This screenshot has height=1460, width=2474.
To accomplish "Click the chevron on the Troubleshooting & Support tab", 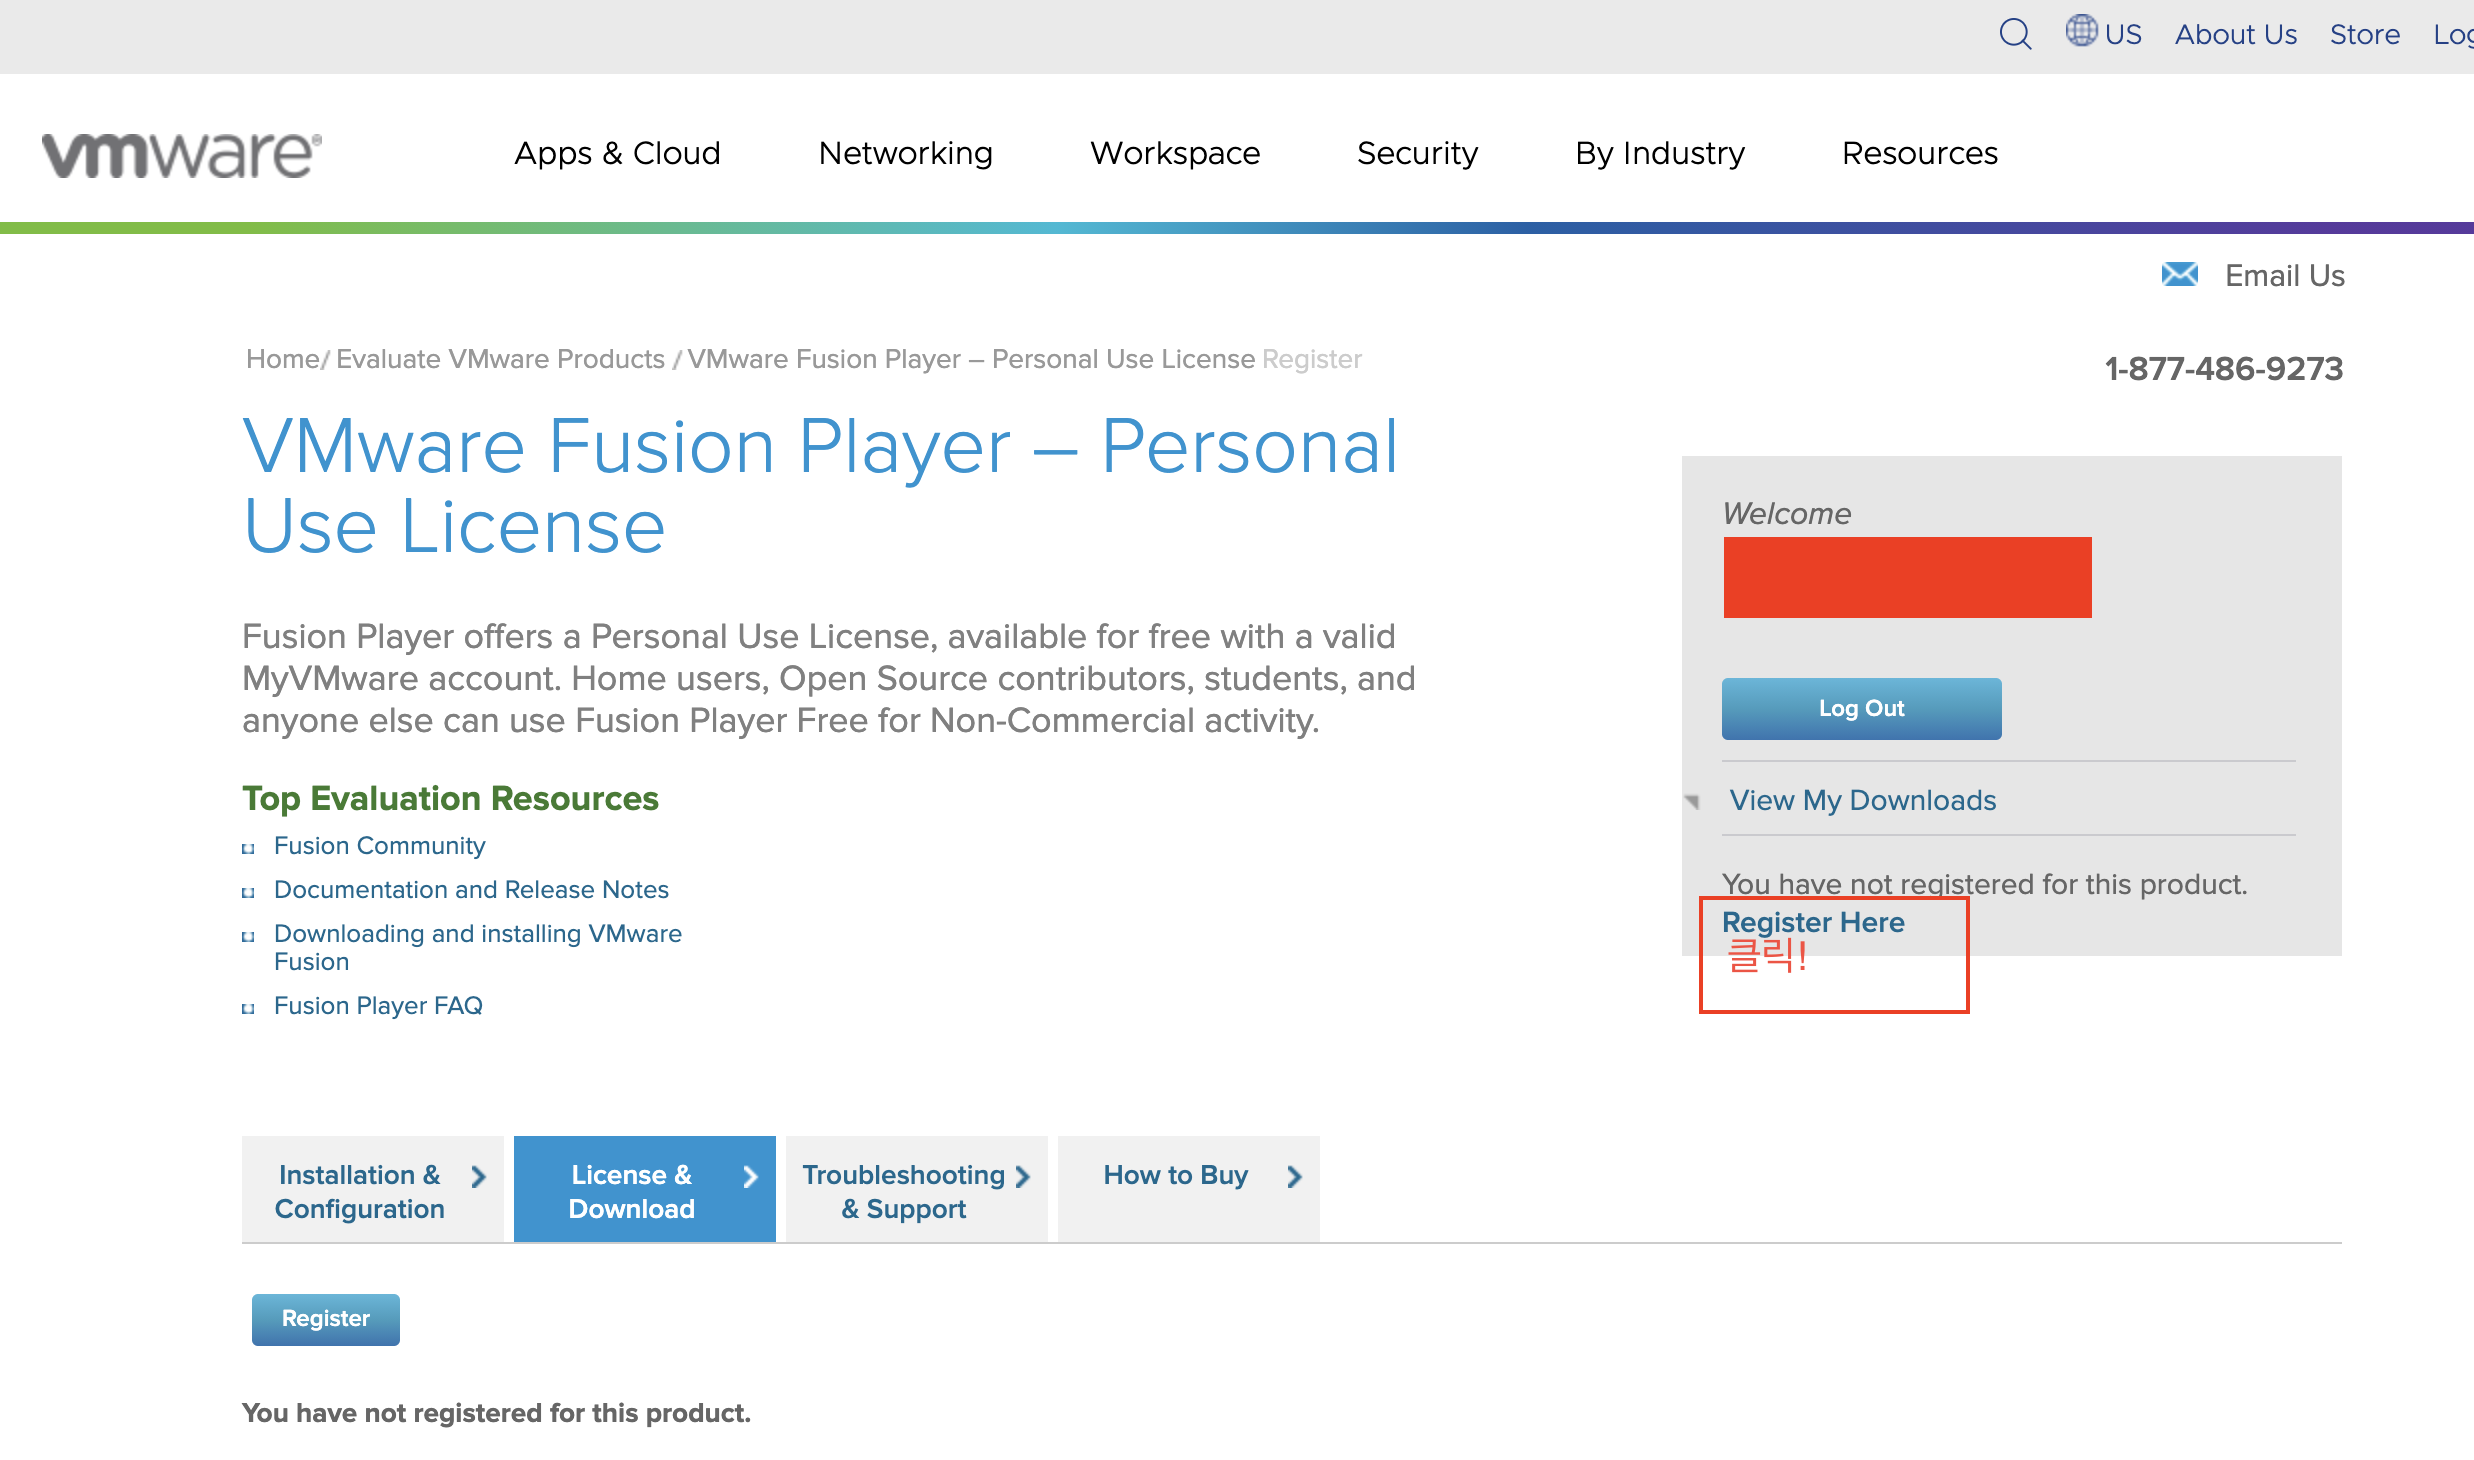I will [1022, 1176].
